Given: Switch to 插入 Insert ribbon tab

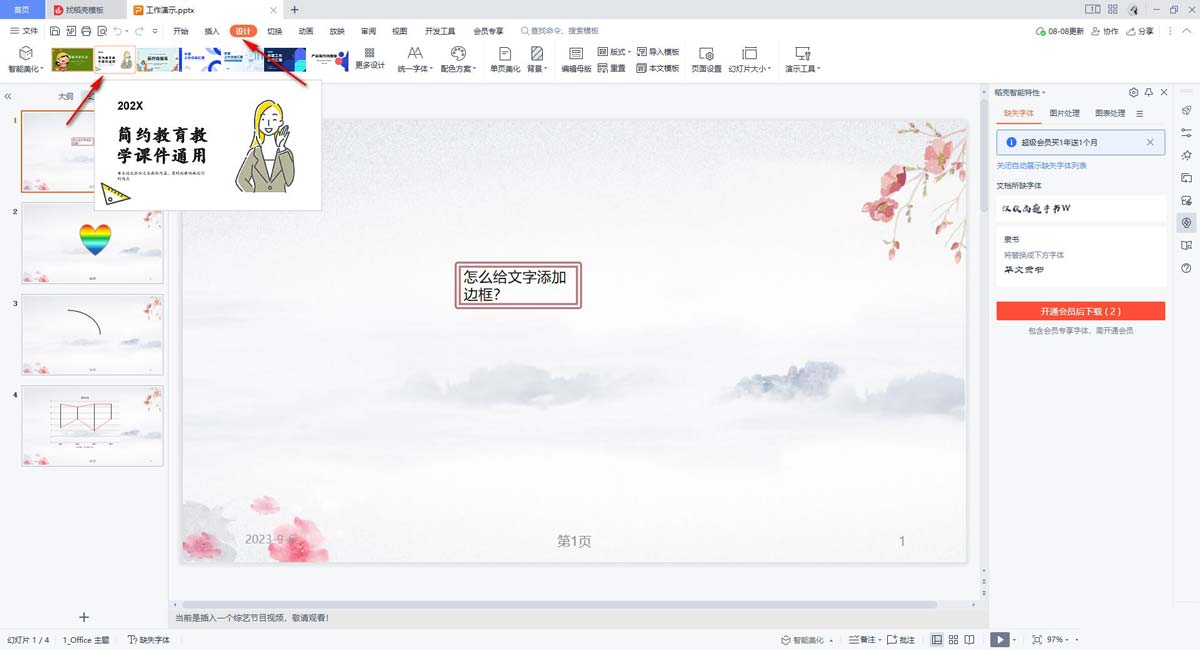Looking at the screenshot, I should [x=212, y=31].
